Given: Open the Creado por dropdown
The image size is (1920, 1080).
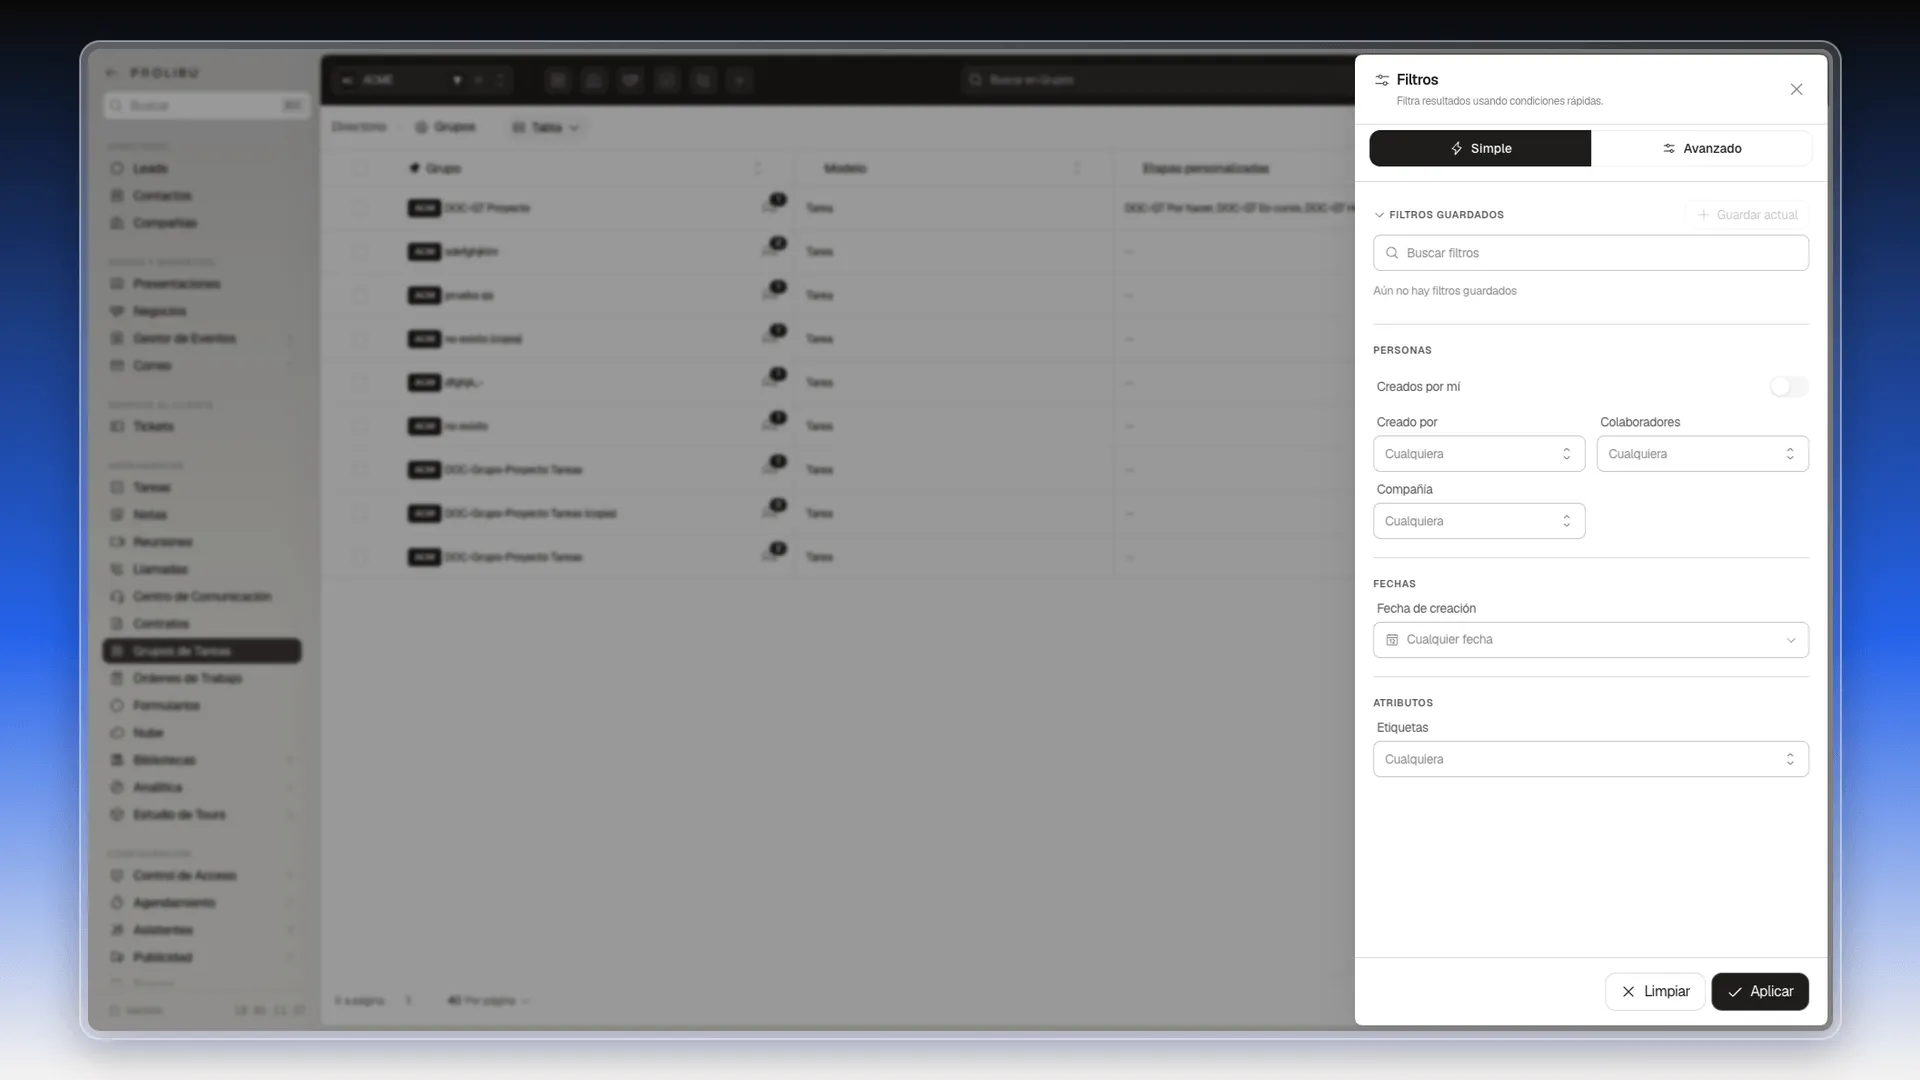Looking at the screenshot, I should [x=1479, y=454].
